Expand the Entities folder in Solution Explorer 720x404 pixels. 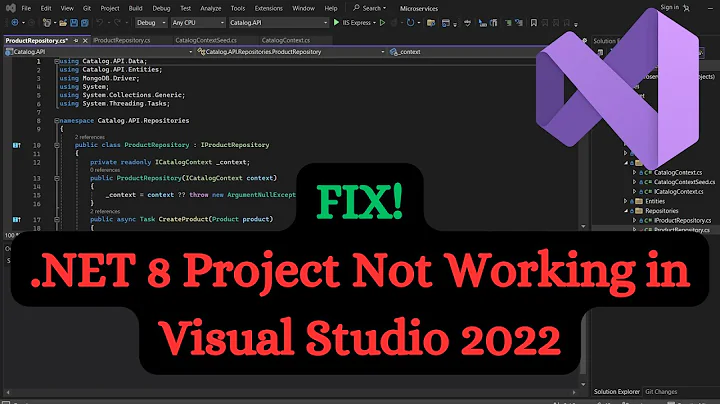coord(625,201)
